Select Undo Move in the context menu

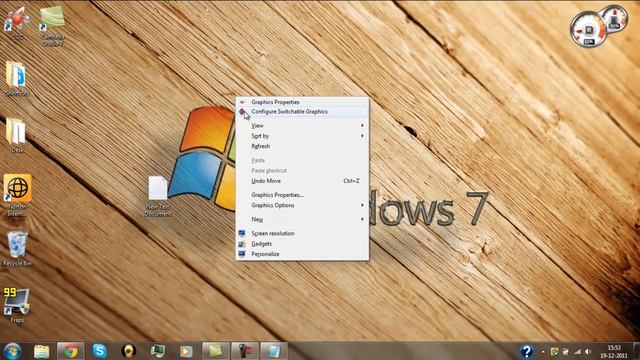pos(302,180)
